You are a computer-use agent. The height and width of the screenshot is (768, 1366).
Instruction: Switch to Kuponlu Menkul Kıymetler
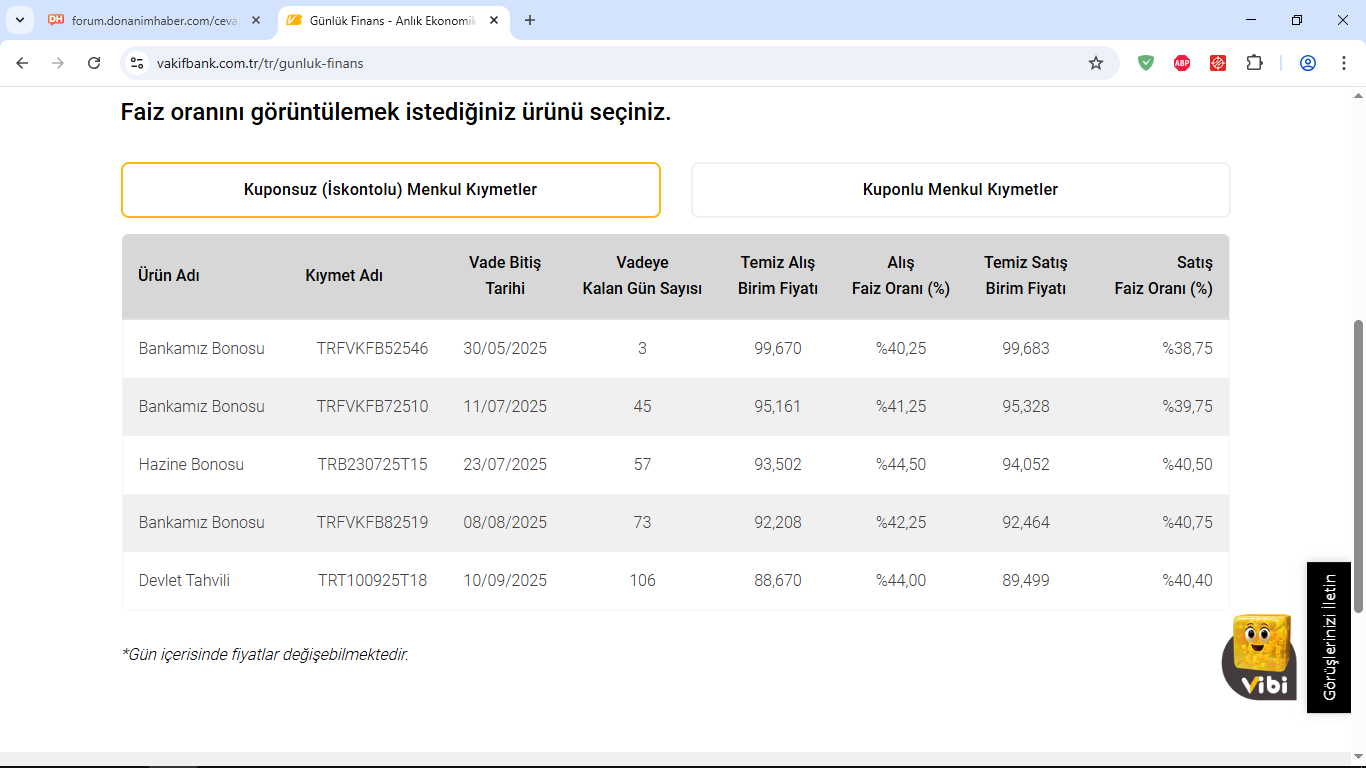pyautogui.click(x=960, y=190)
